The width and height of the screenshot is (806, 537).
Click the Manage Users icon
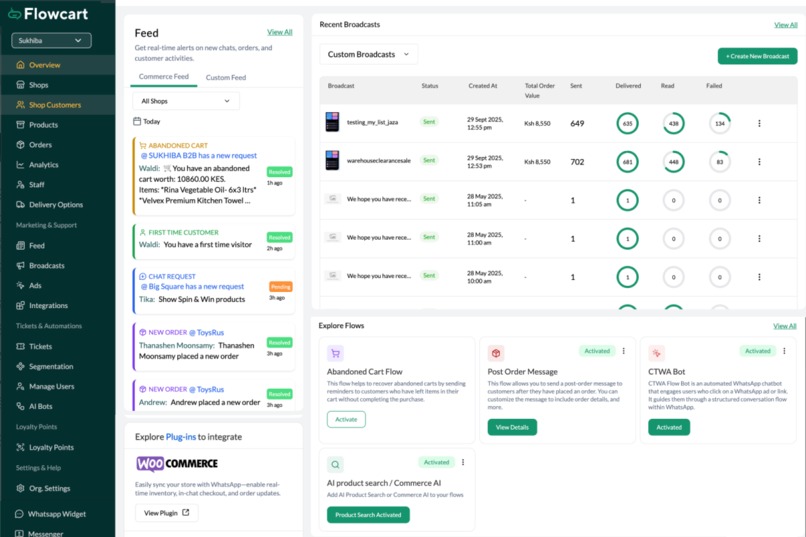point(21,386)
